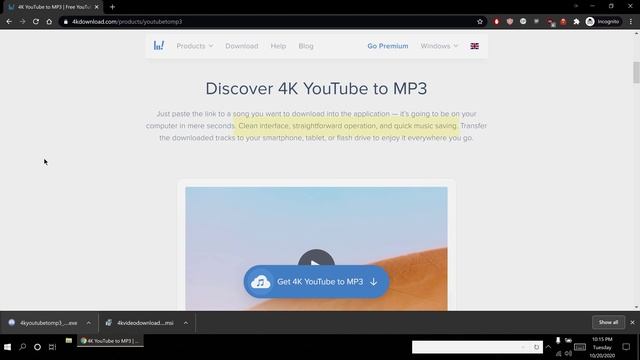Go forward in browser history

22,22
